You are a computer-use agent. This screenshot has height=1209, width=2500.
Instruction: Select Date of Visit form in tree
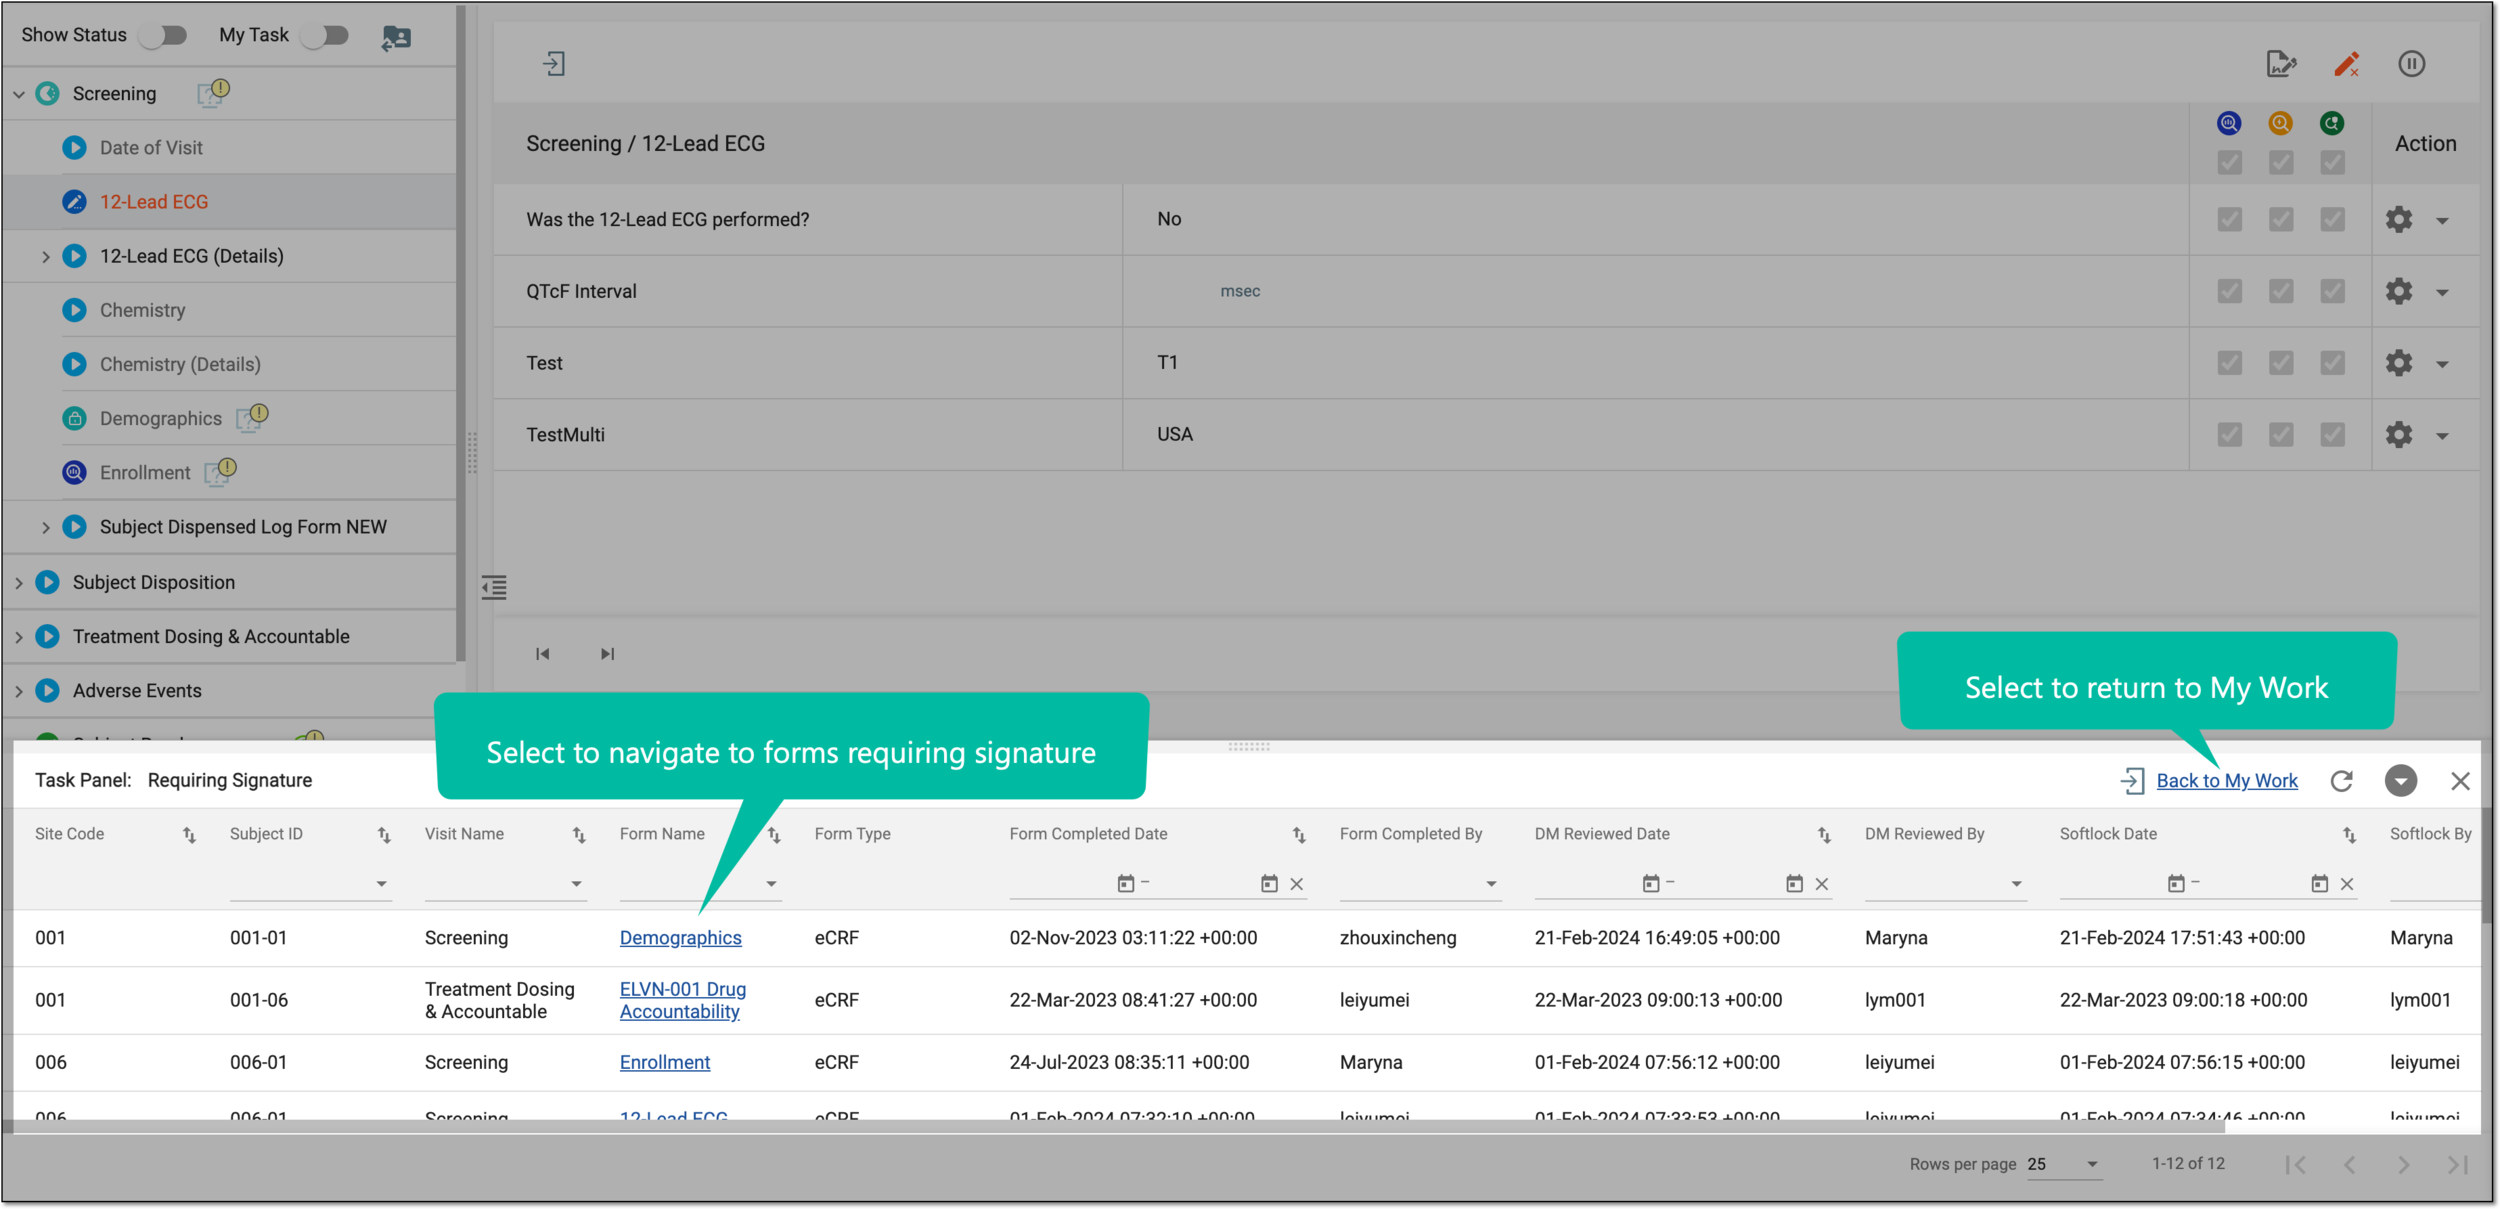pyautogui.click(x=151, y=148)
